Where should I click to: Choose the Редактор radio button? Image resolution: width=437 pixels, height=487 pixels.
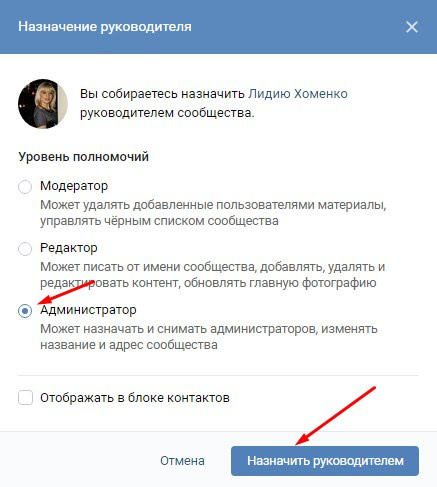click(x=25, y=249)
